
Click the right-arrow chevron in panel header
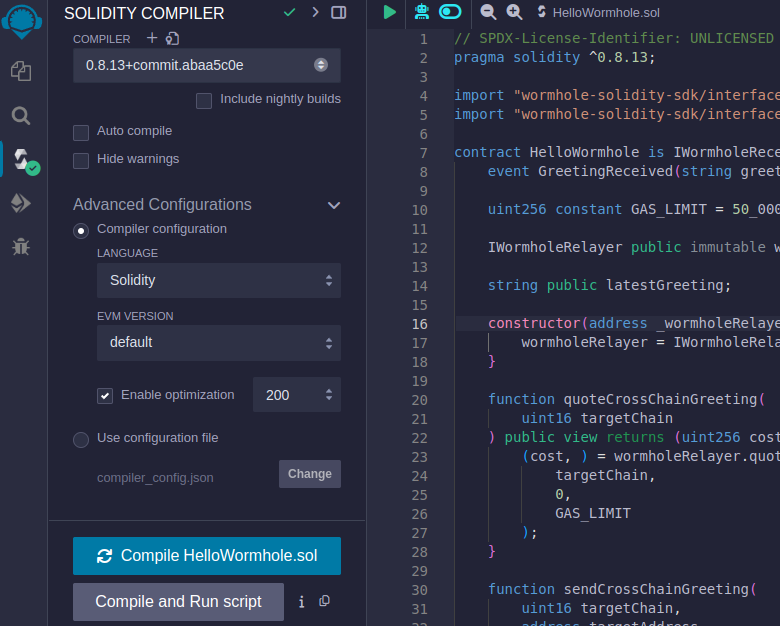tap(315, 12)
